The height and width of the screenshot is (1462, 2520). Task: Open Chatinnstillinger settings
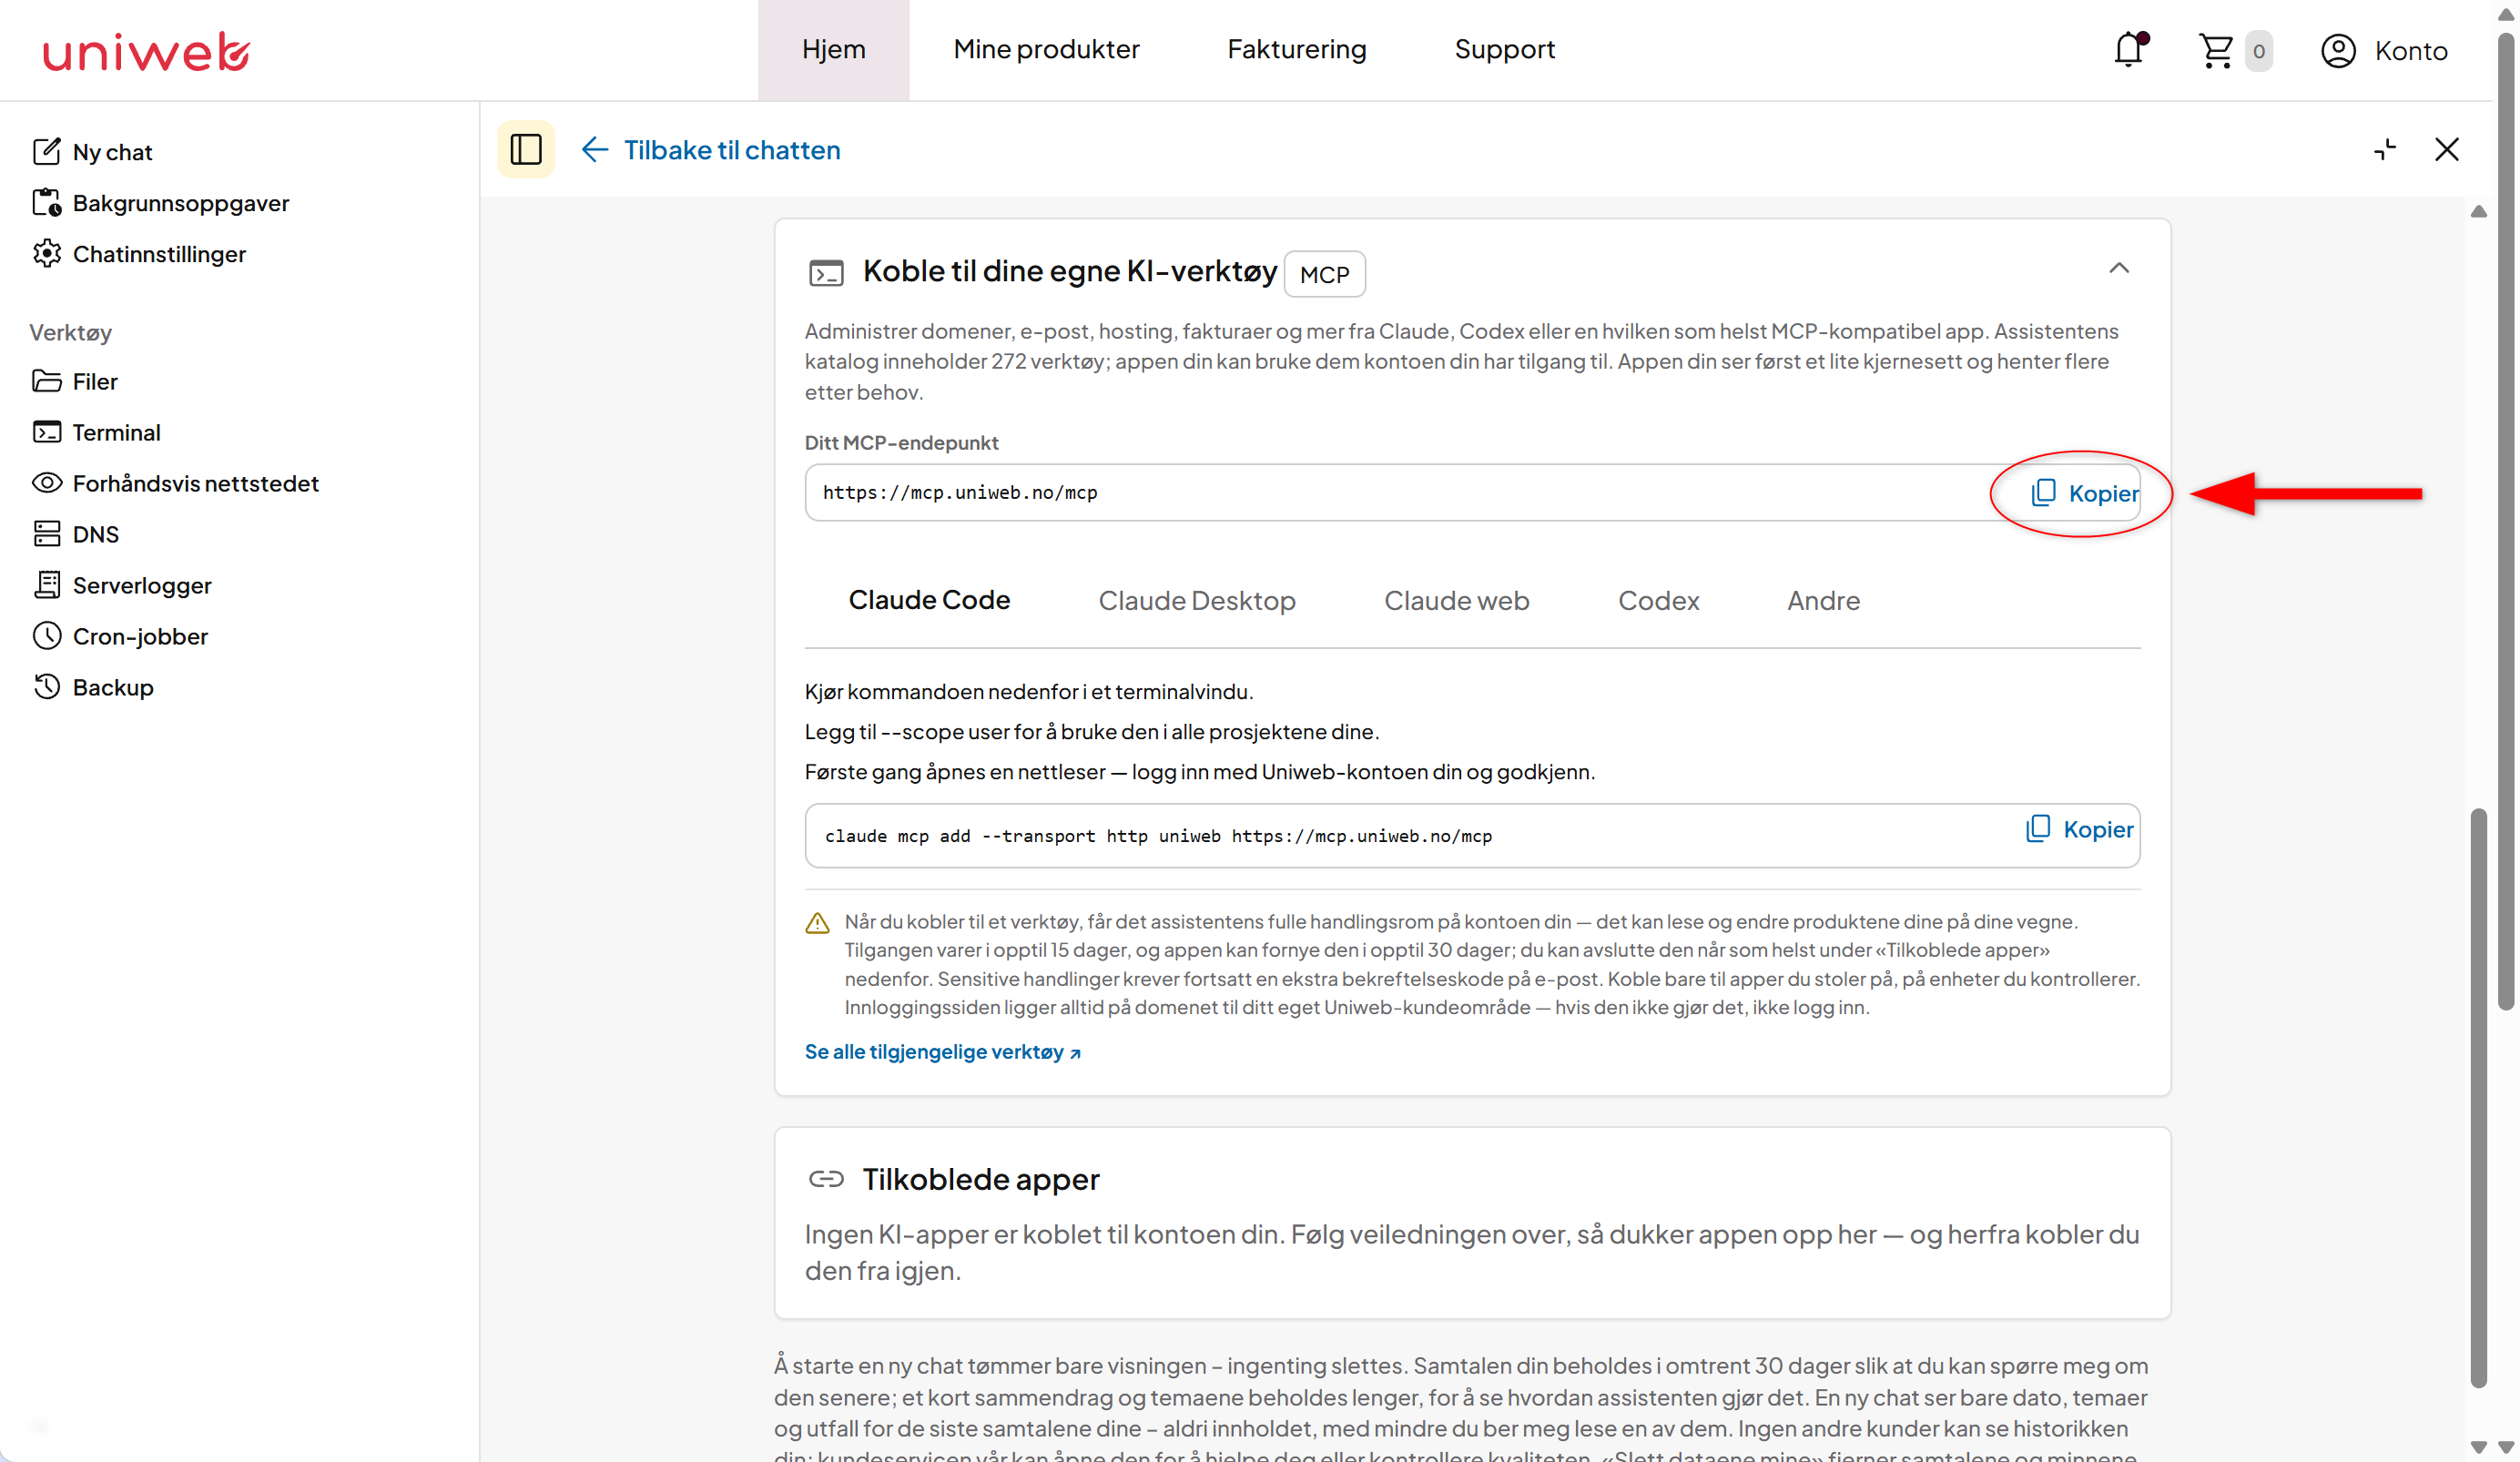coord(139,254)
